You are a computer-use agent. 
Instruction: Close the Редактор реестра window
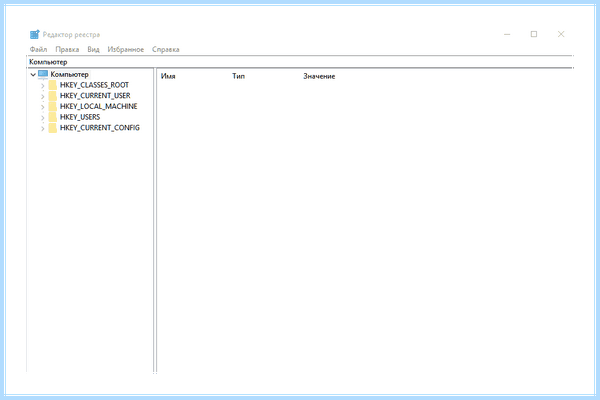[x=561, y=34]
